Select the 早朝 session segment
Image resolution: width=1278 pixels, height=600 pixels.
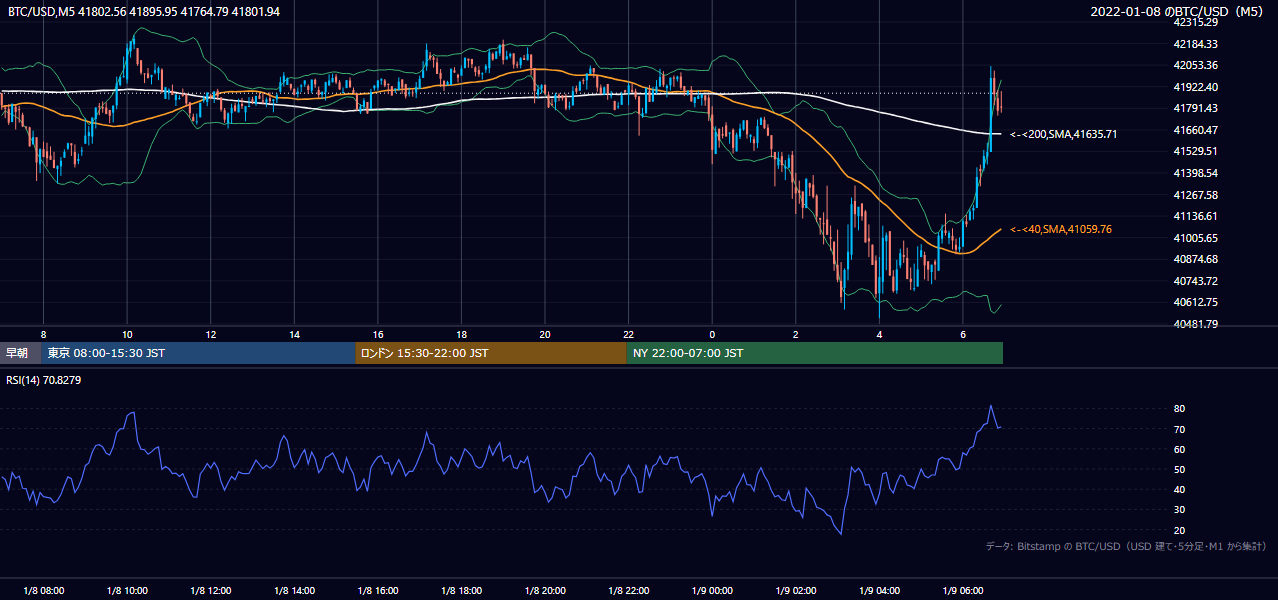tap(20, 353)
